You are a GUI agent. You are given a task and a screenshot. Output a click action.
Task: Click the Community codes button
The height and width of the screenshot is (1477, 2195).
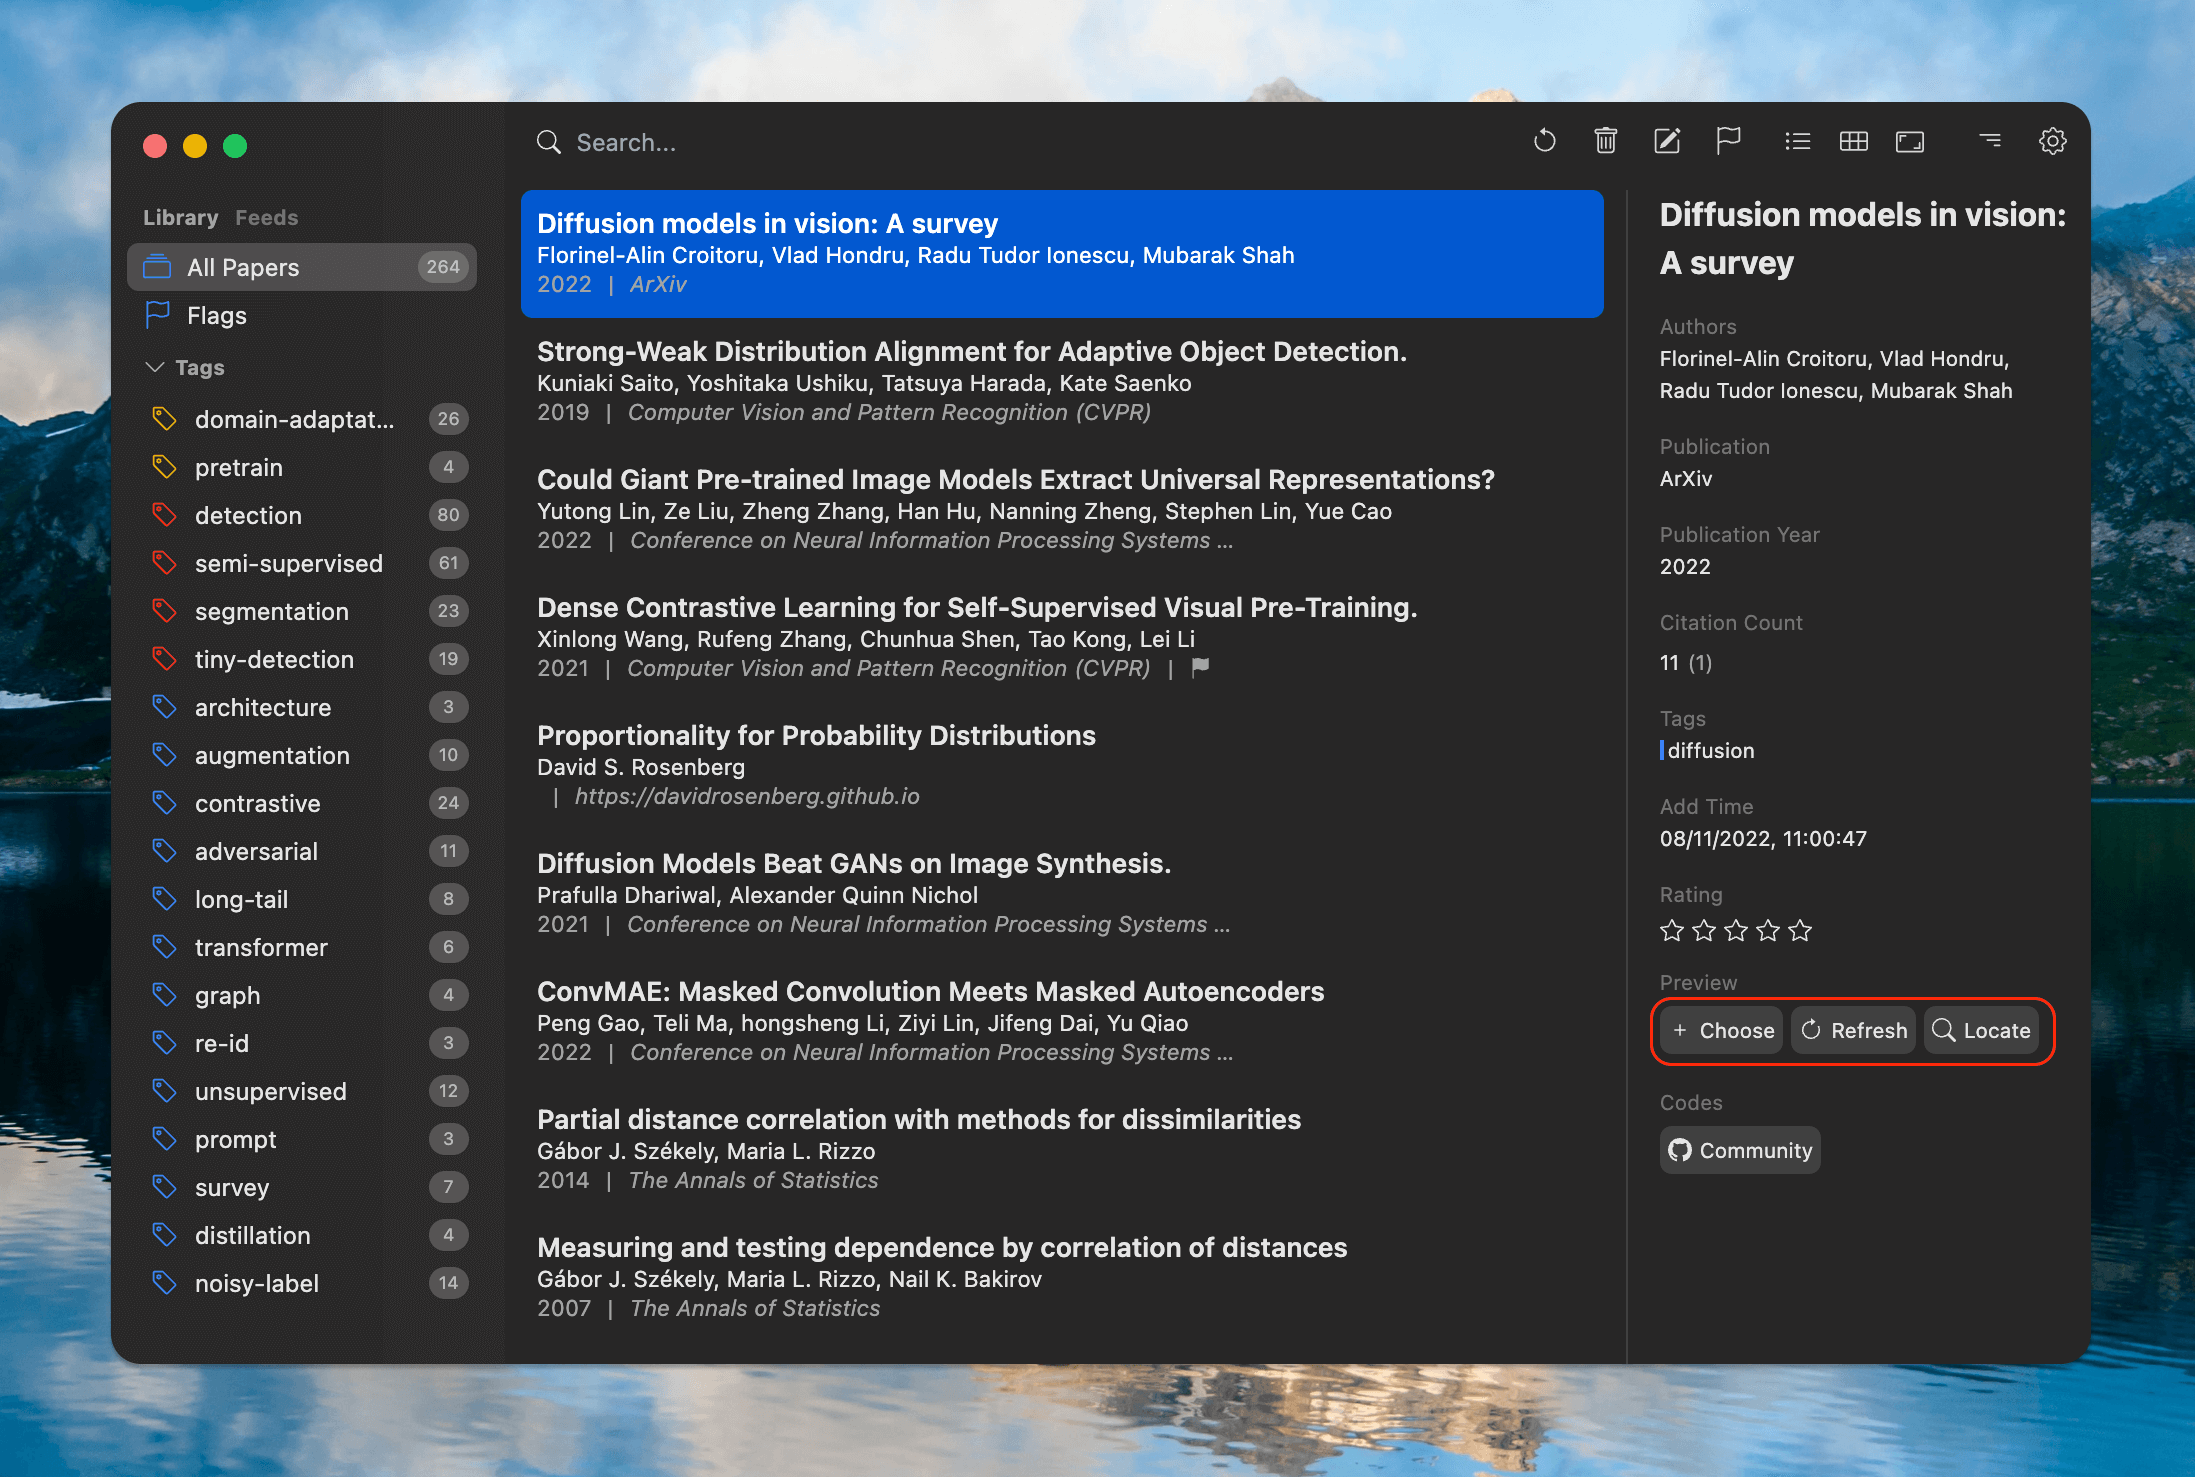pyautogui.click(x=1740, y=1150)
